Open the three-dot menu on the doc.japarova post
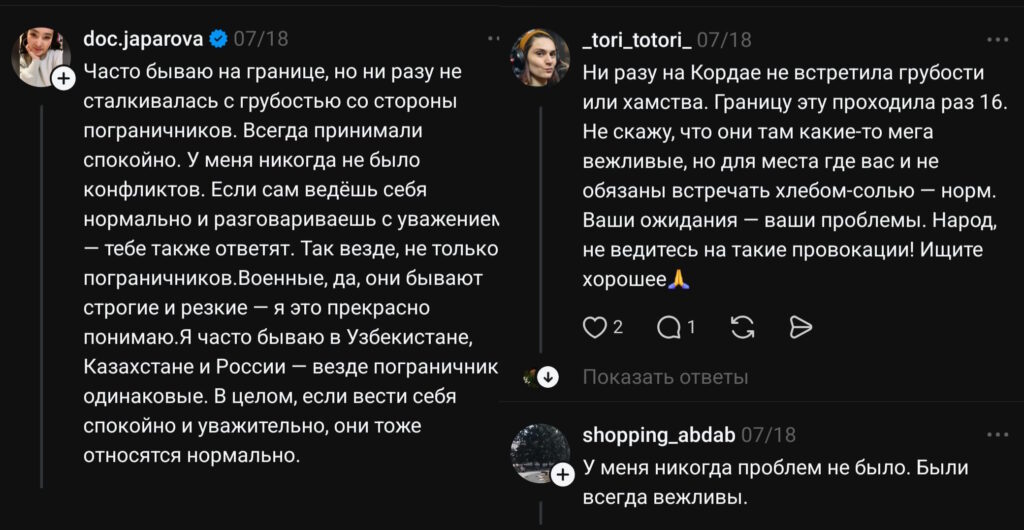The width and height of the screenshot is (1024, 530). click(494, 39)
